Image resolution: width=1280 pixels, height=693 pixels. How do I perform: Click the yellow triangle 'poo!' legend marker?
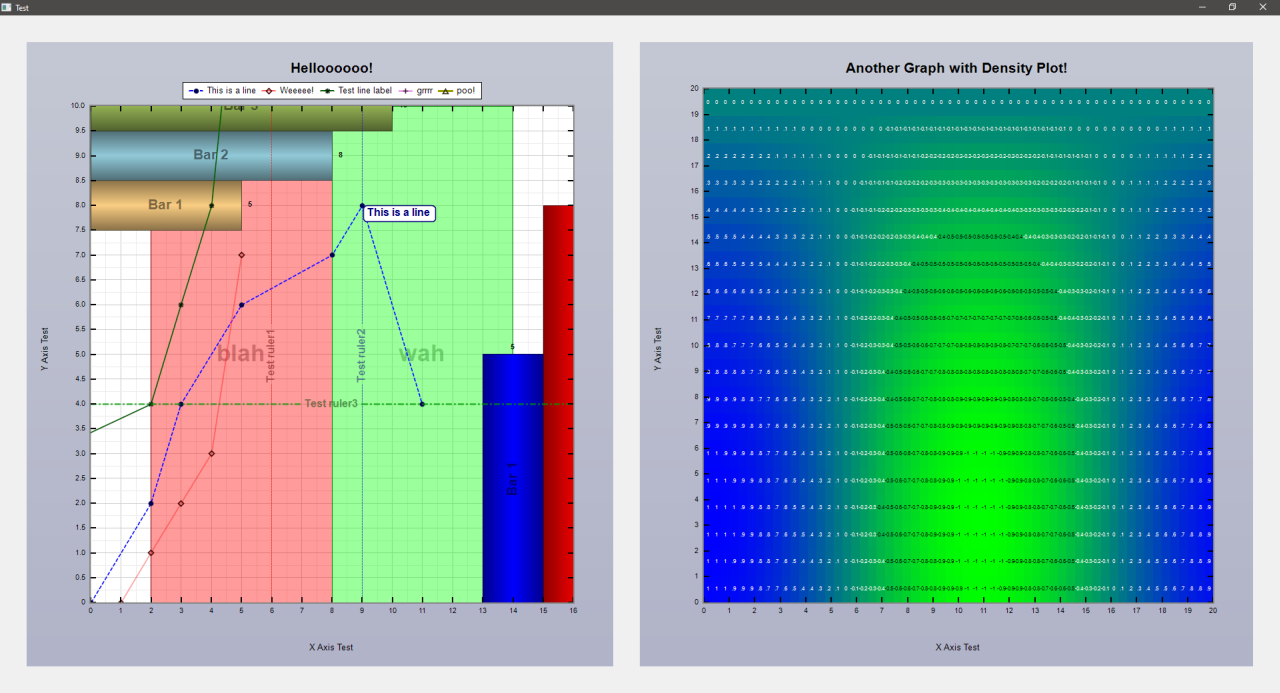pos(447,91)
